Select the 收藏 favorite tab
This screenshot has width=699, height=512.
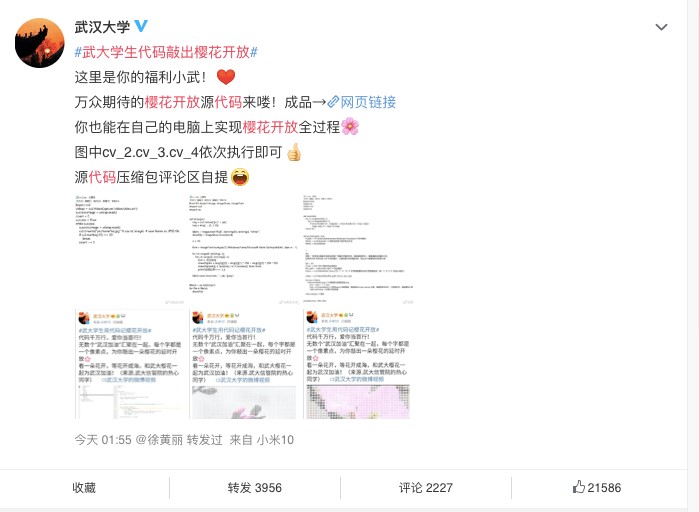(x=84, y=487)
